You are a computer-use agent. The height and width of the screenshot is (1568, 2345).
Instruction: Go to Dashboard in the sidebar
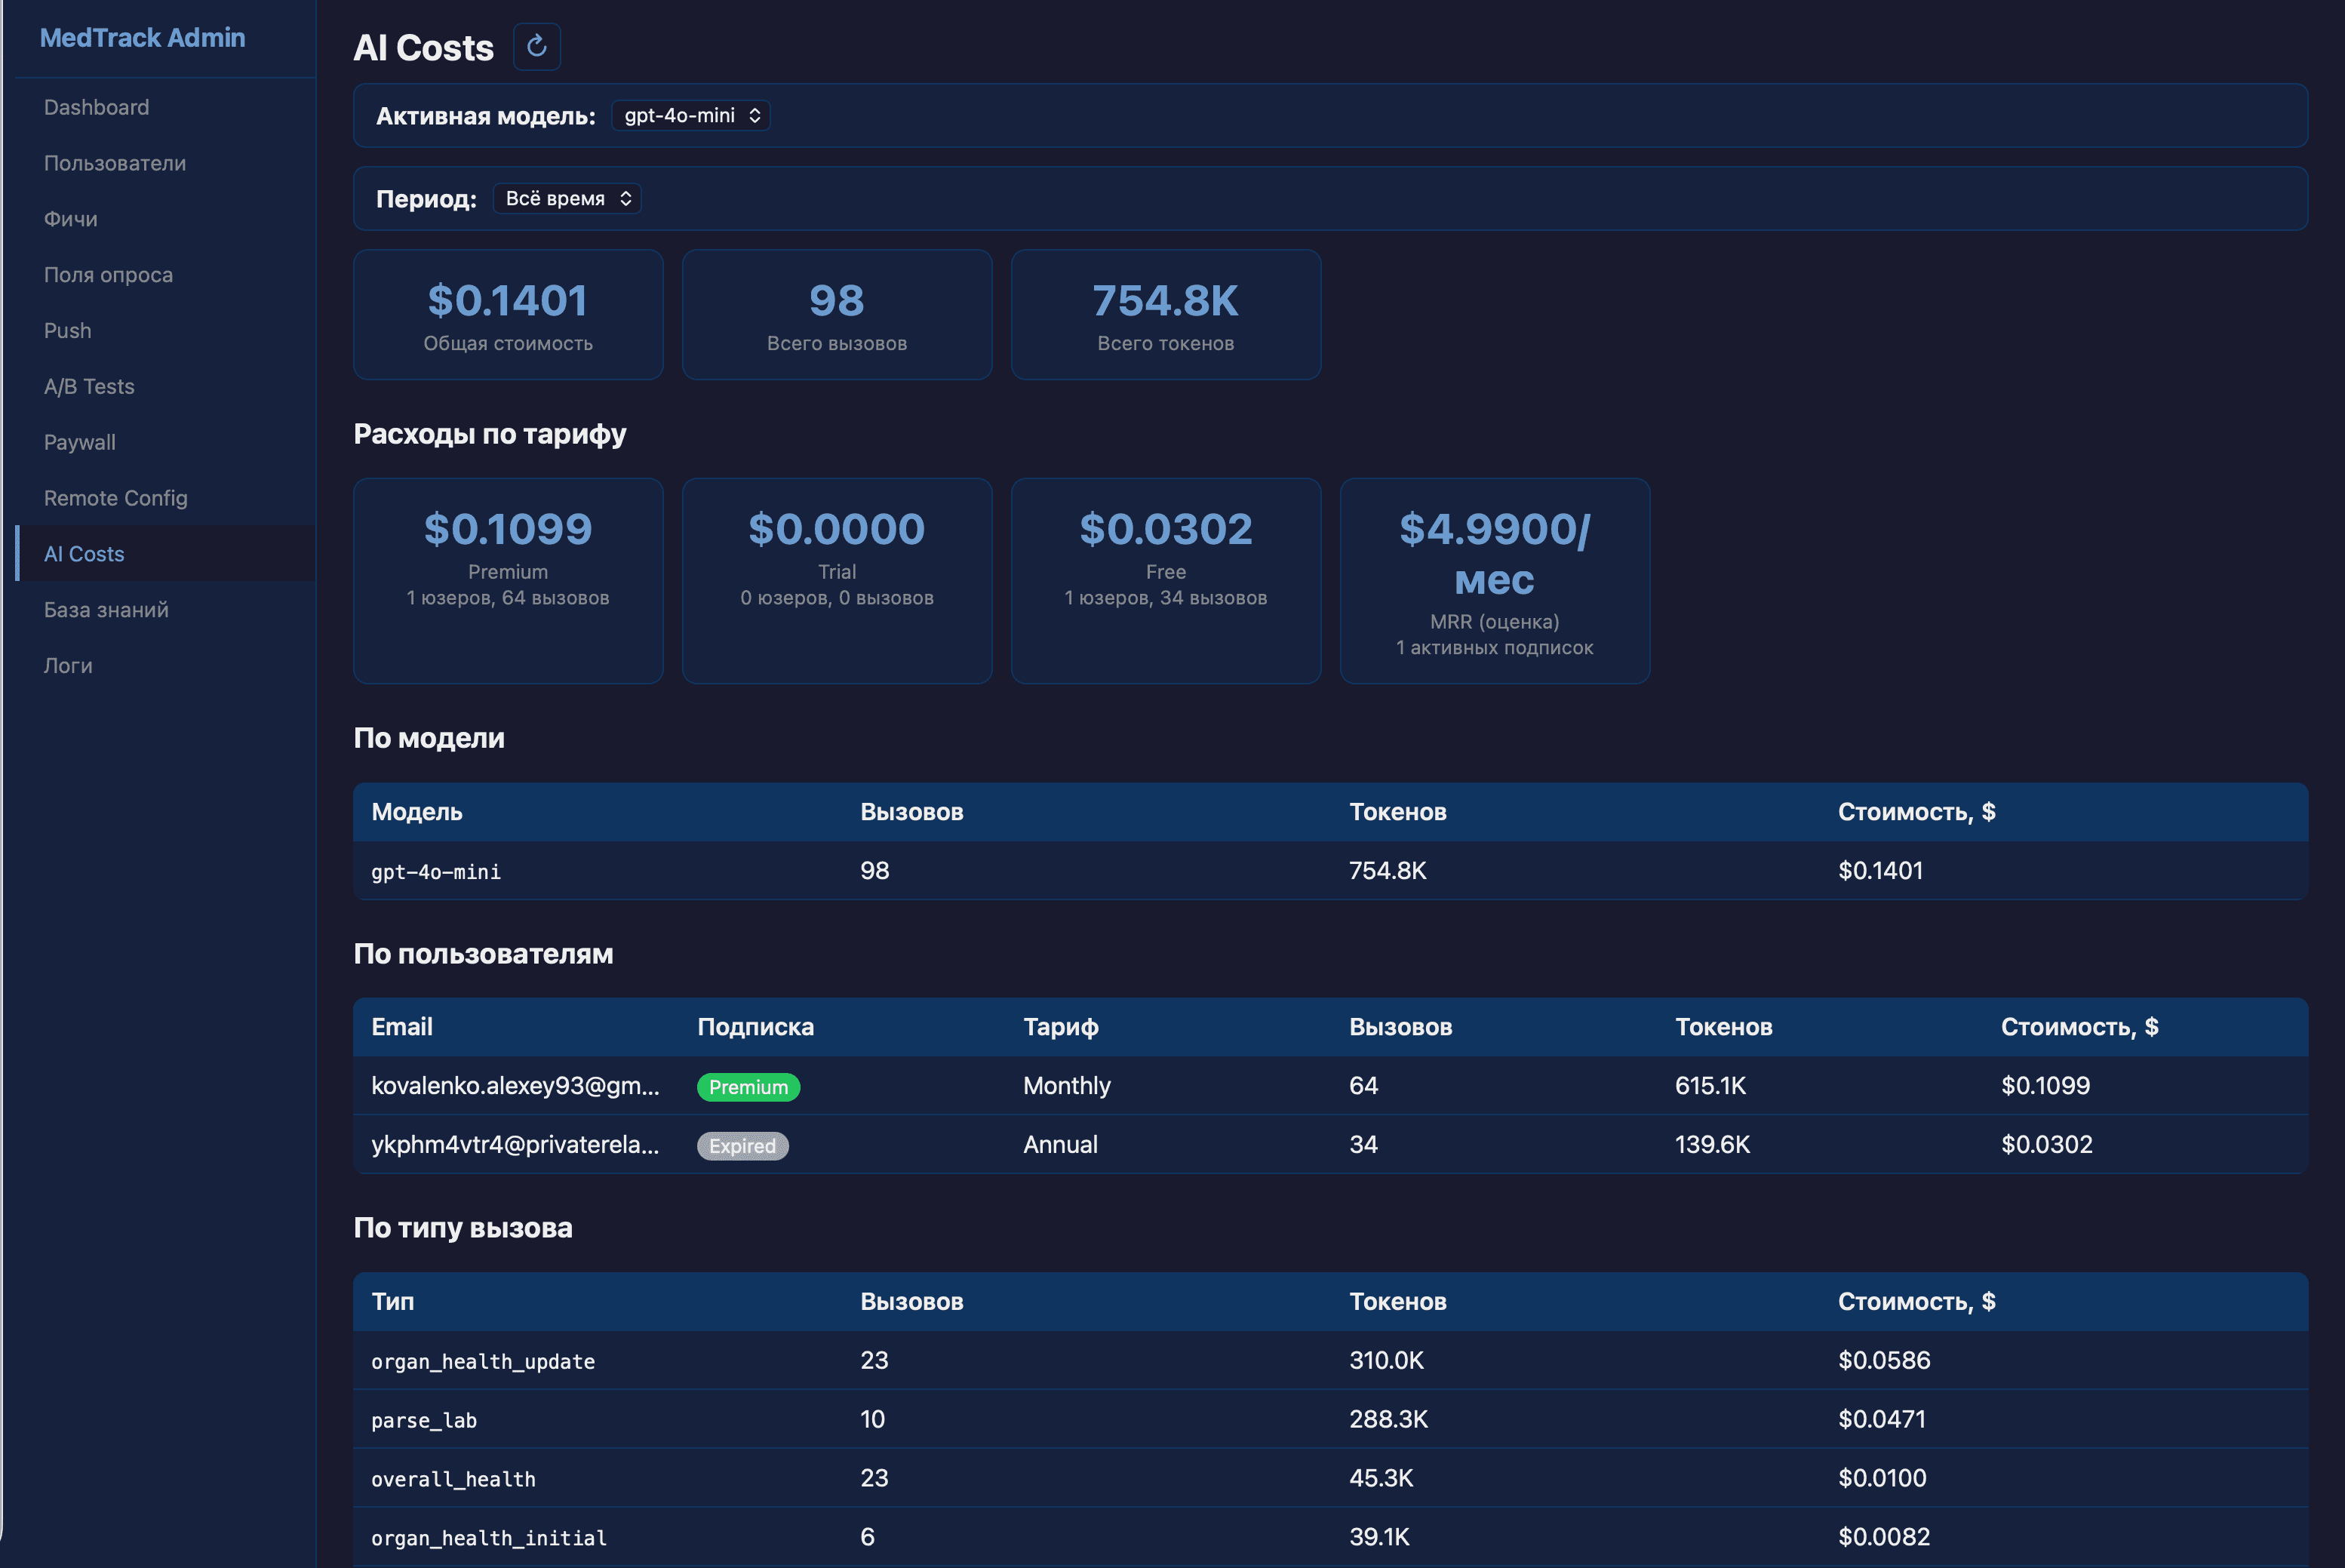[96, 107]
